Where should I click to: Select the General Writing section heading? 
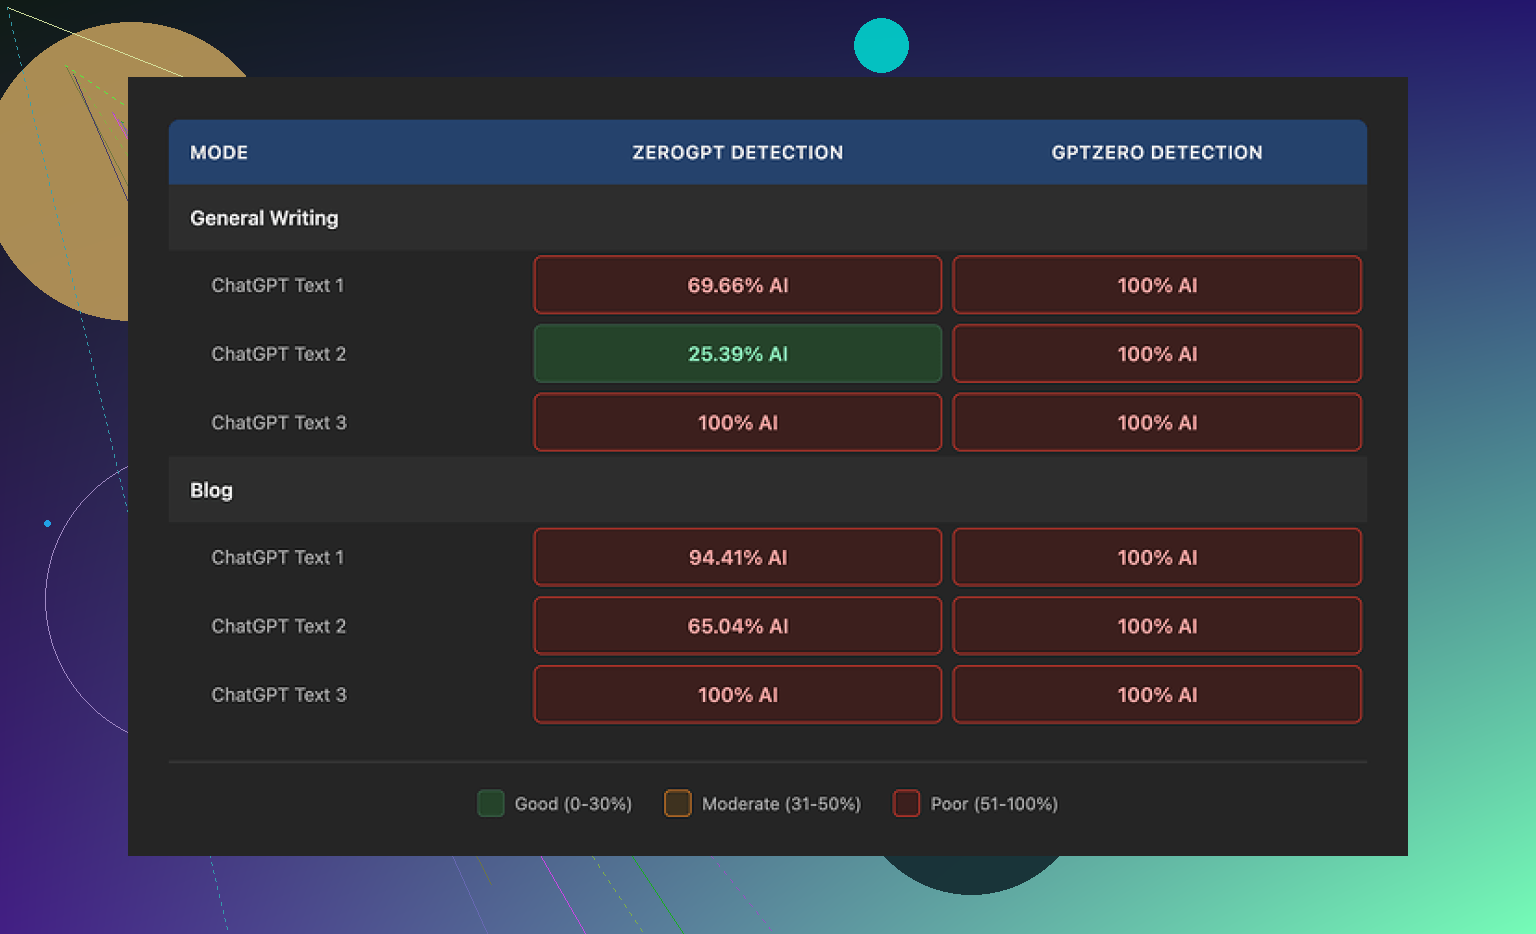[x=264, y=218]
